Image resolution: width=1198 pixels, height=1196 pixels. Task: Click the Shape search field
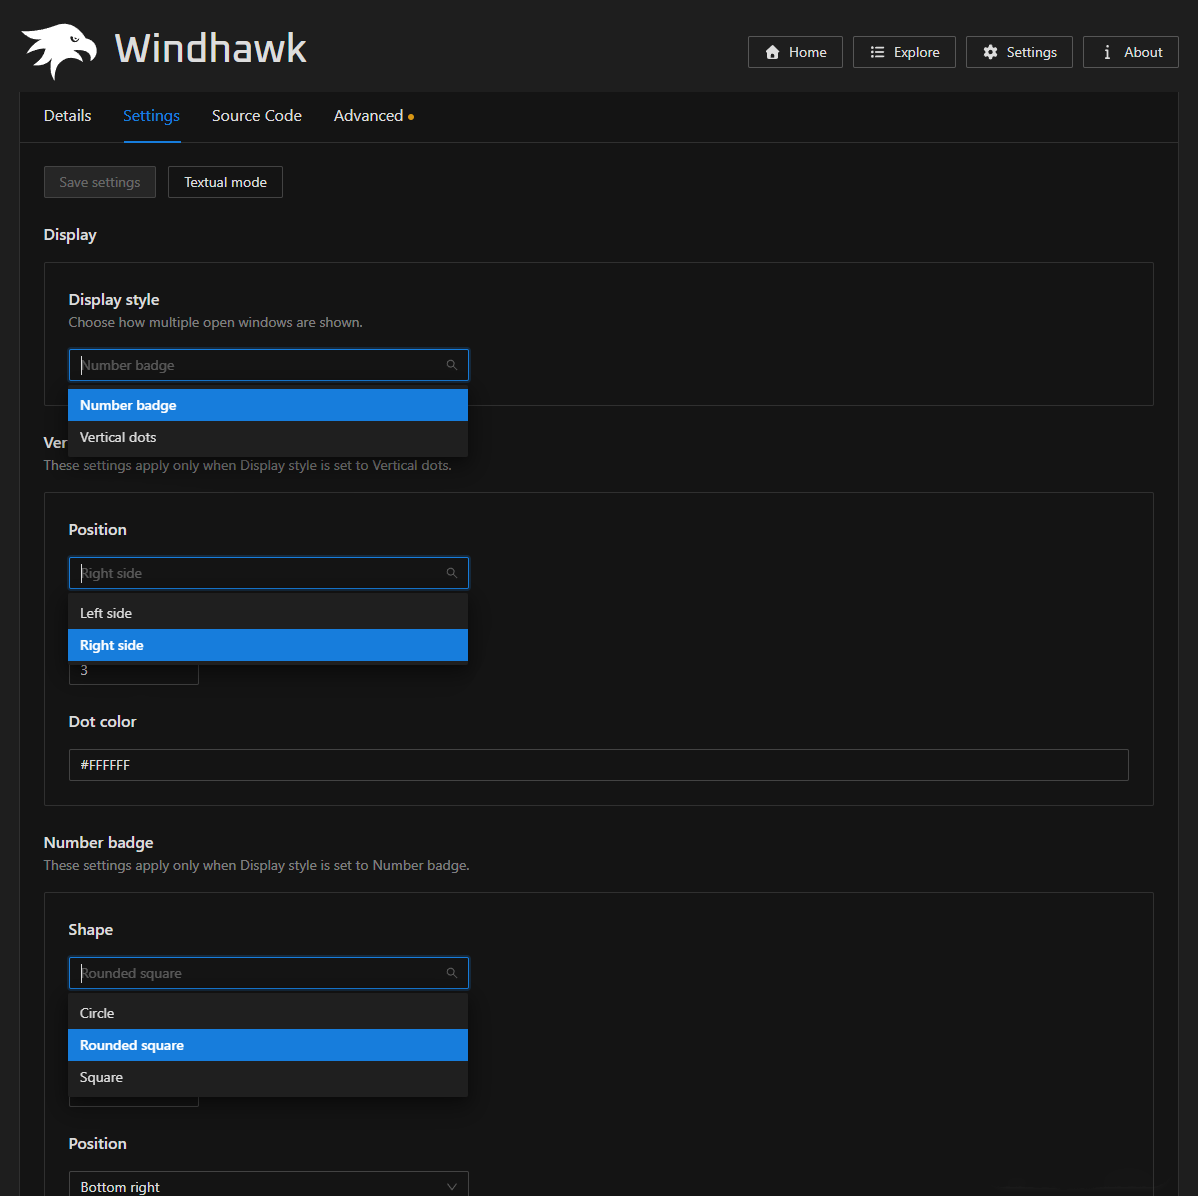(268, 973)
